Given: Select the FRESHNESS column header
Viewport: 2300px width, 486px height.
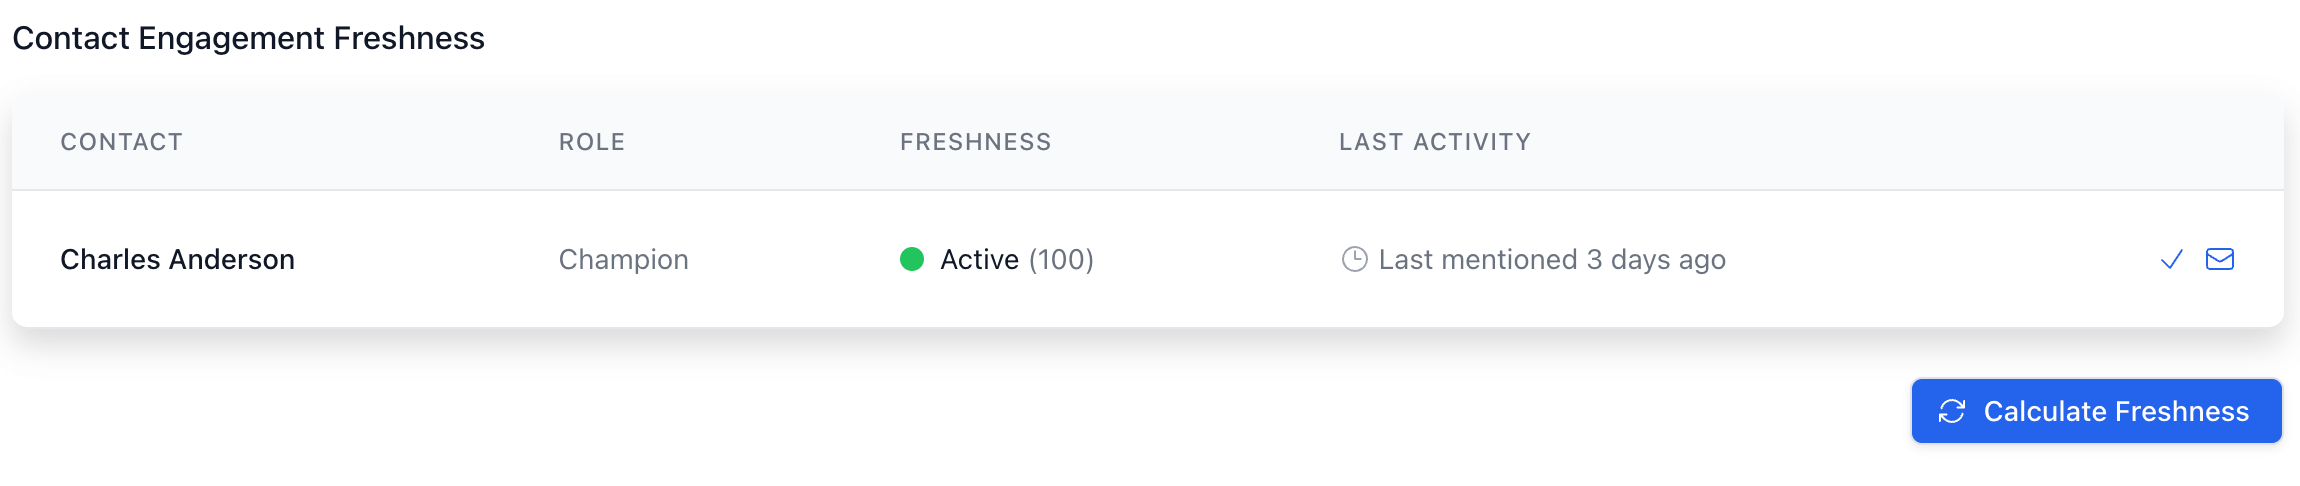Looking at the screenshot, I should pyautogui.click(x=975, y=142).
